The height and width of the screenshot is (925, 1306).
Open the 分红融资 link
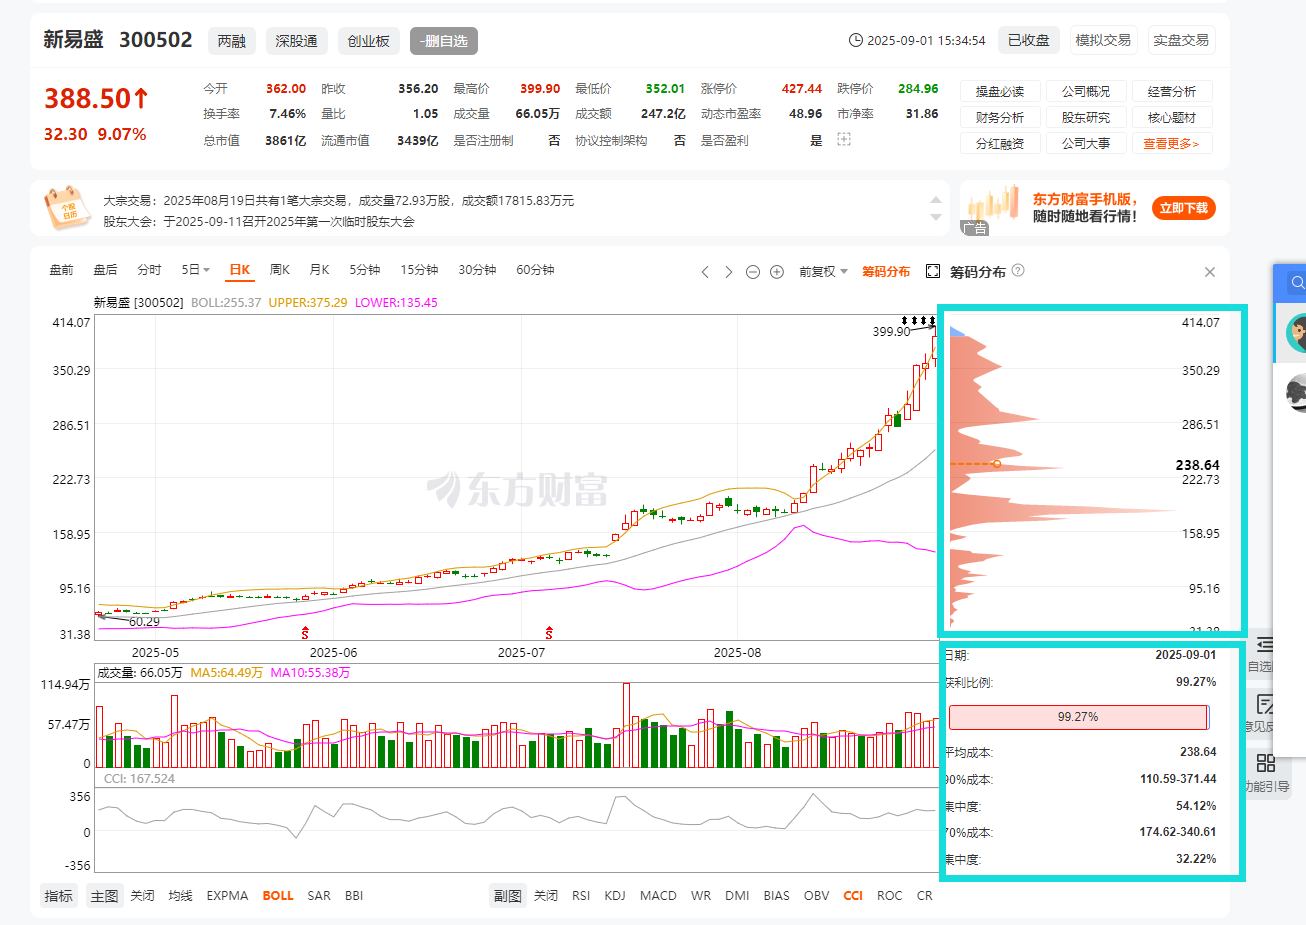point(1000,143)
